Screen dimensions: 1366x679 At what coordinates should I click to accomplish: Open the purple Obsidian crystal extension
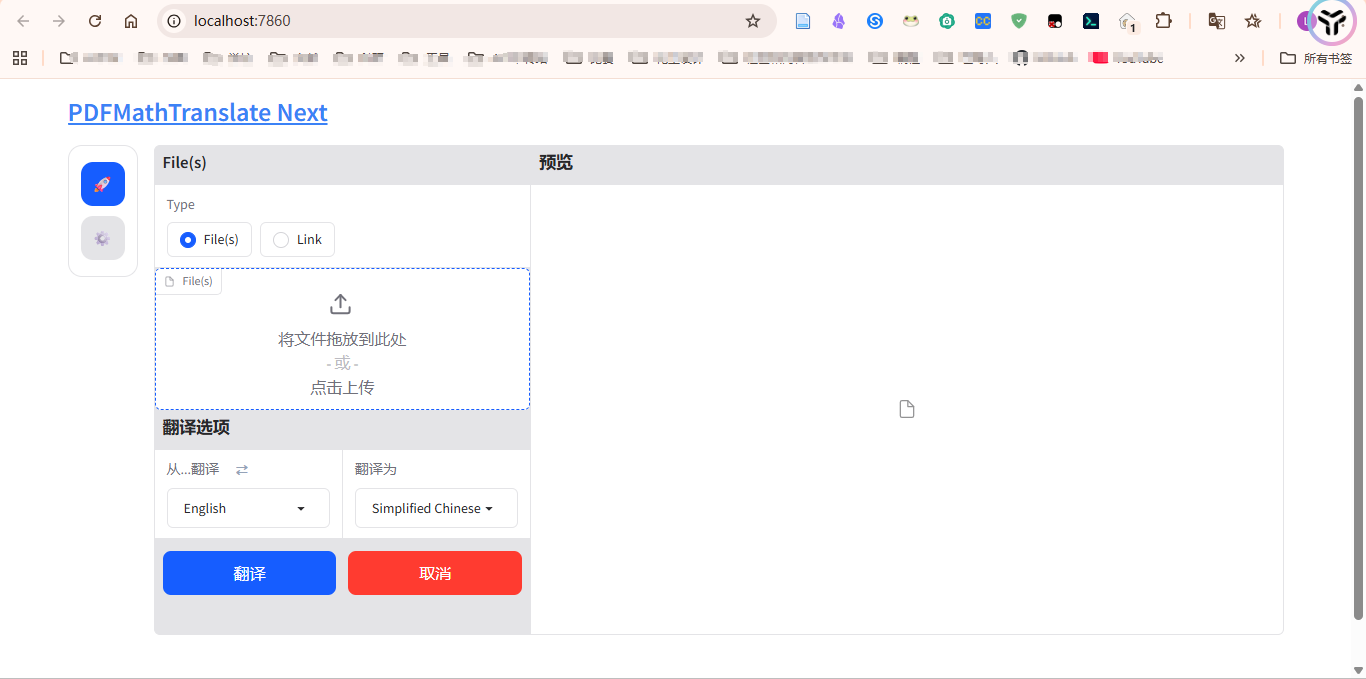pos(839,21)
